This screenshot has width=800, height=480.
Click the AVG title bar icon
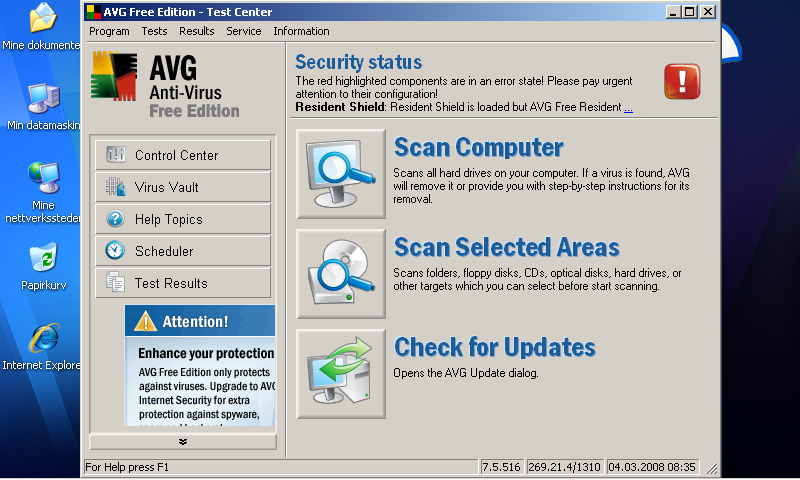[x=93, y=12]
